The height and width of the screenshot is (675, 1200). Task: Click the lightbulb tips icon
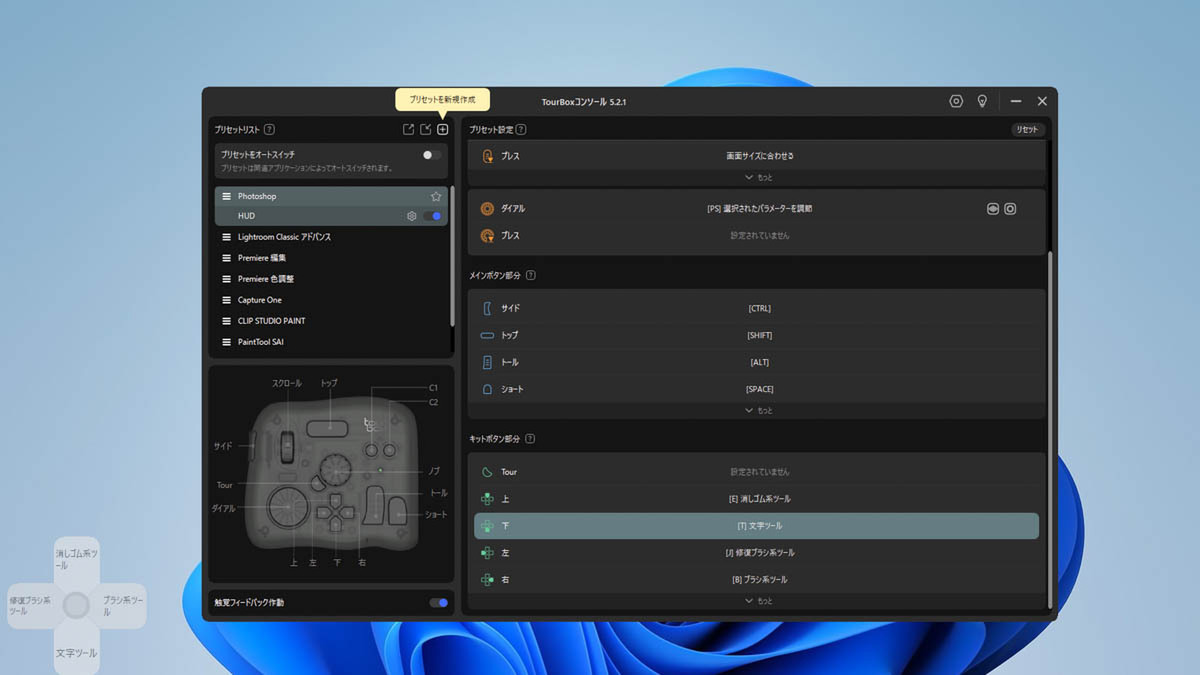click(982, 102)
